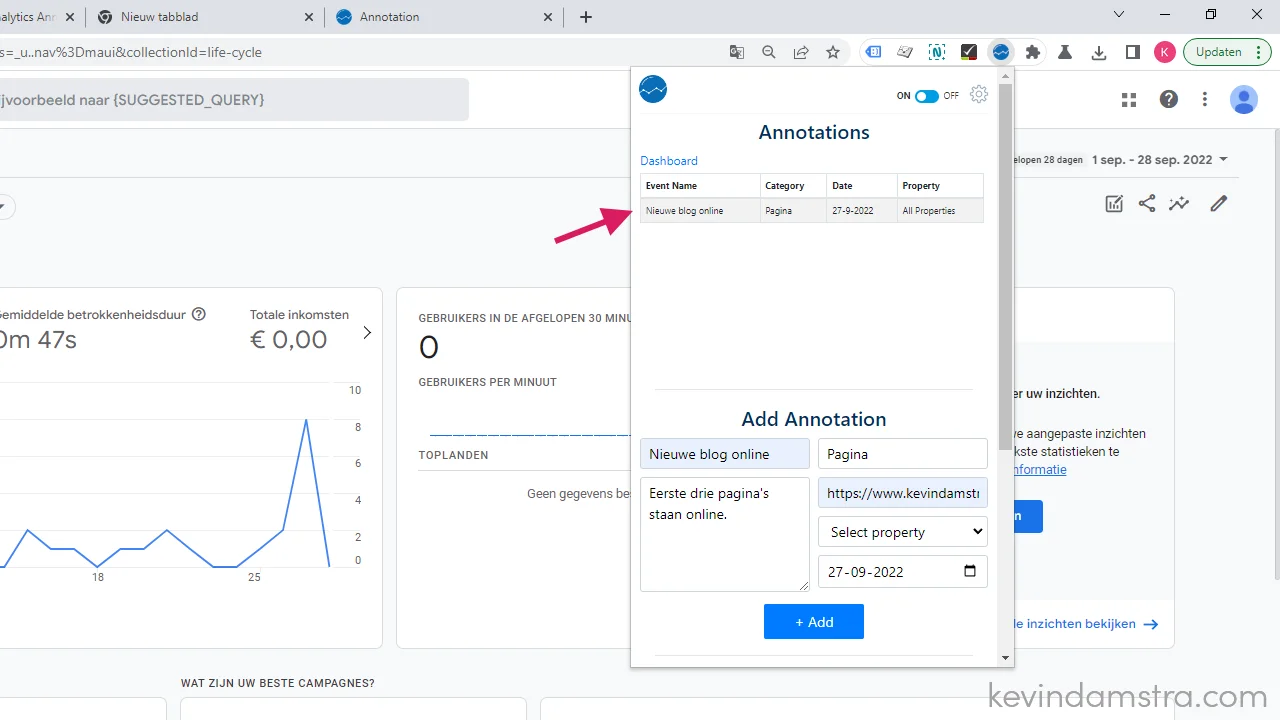Click the Analytics search box
The height and width of the screenshot is (720, 1280).
coord(234,100)
